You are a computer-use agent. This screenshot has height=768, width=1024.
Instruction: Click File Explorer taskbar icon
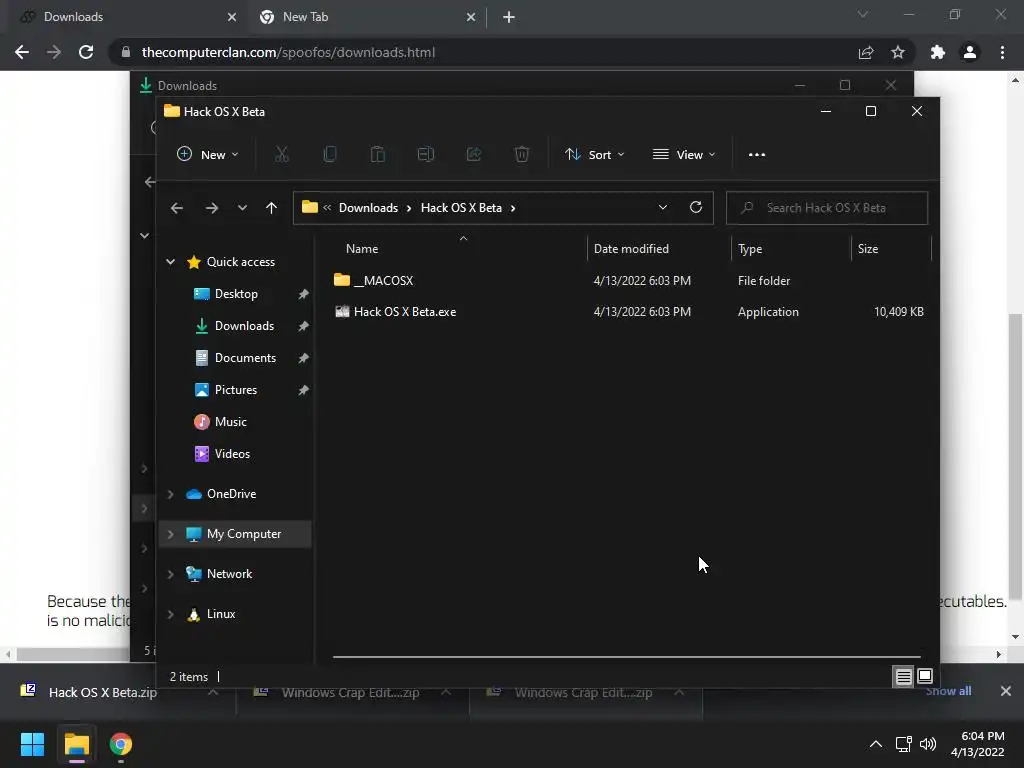[76, 744]
